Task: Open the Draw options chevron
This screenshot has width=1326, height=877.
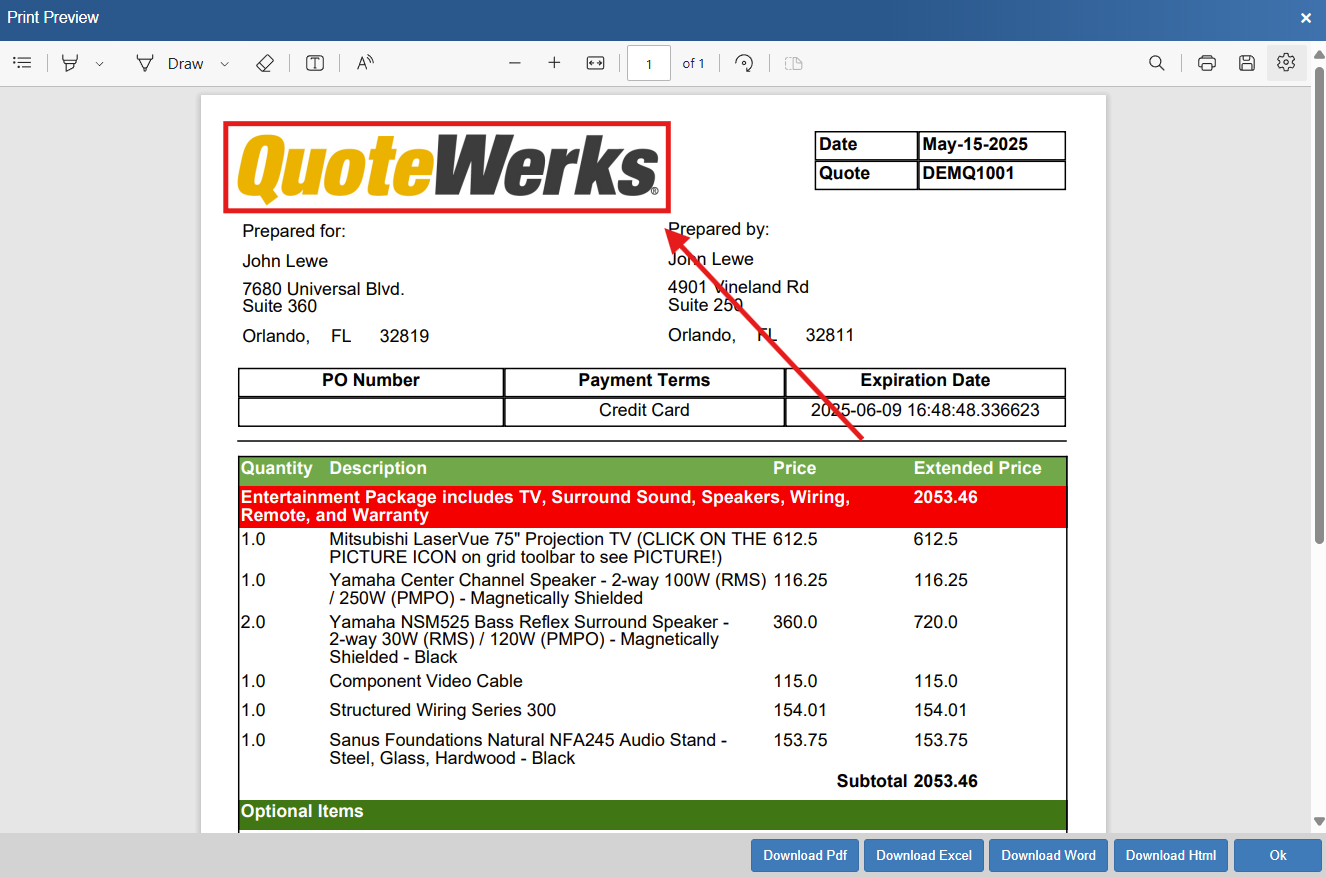Action: [224, 64]
